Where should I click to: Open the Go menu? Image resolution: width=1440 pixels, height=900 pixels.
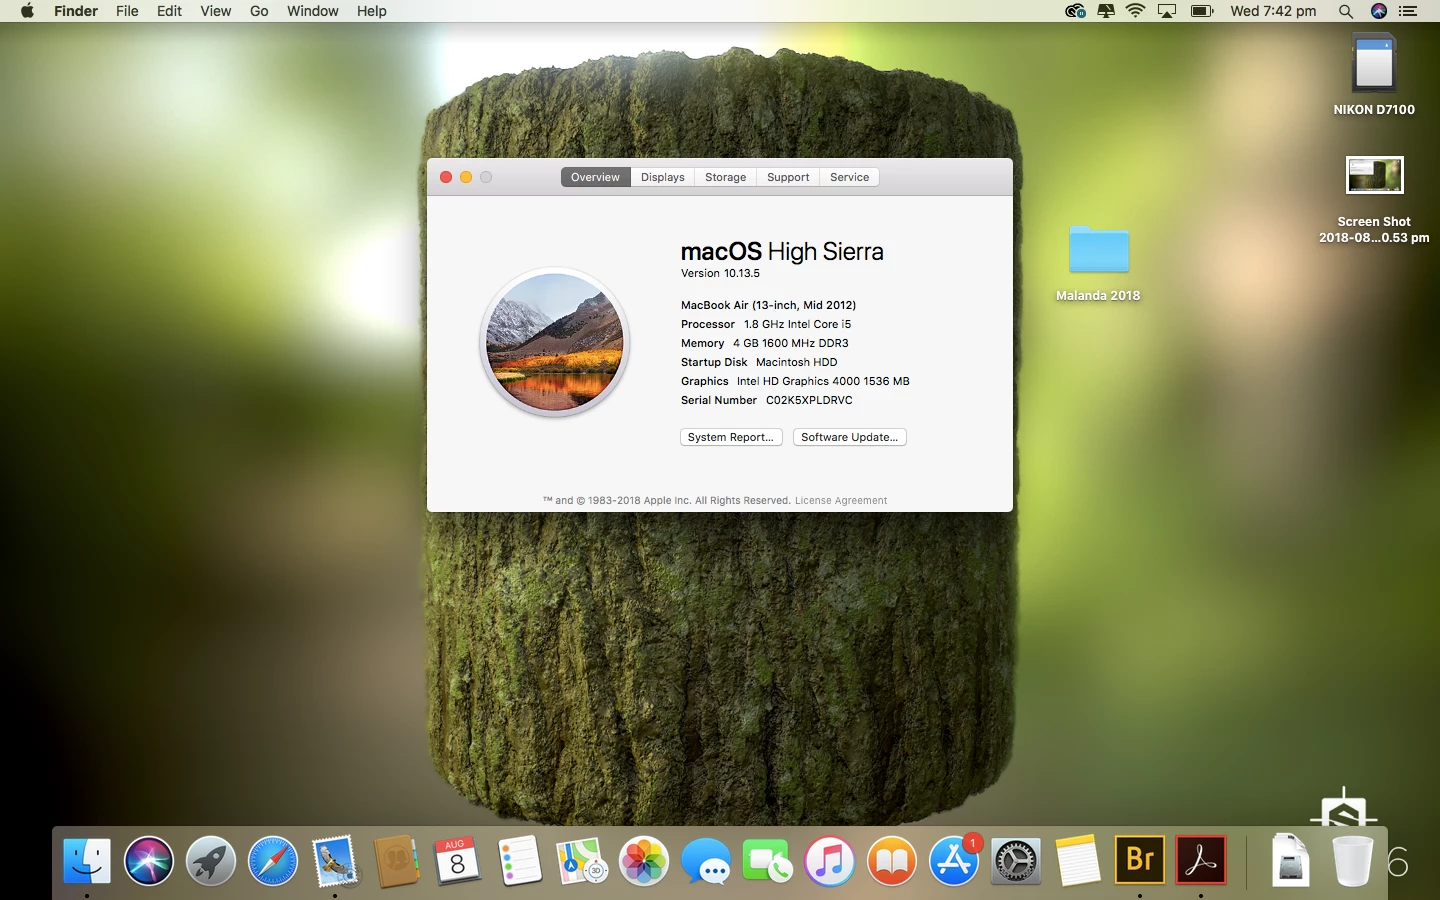pos(259,11)
